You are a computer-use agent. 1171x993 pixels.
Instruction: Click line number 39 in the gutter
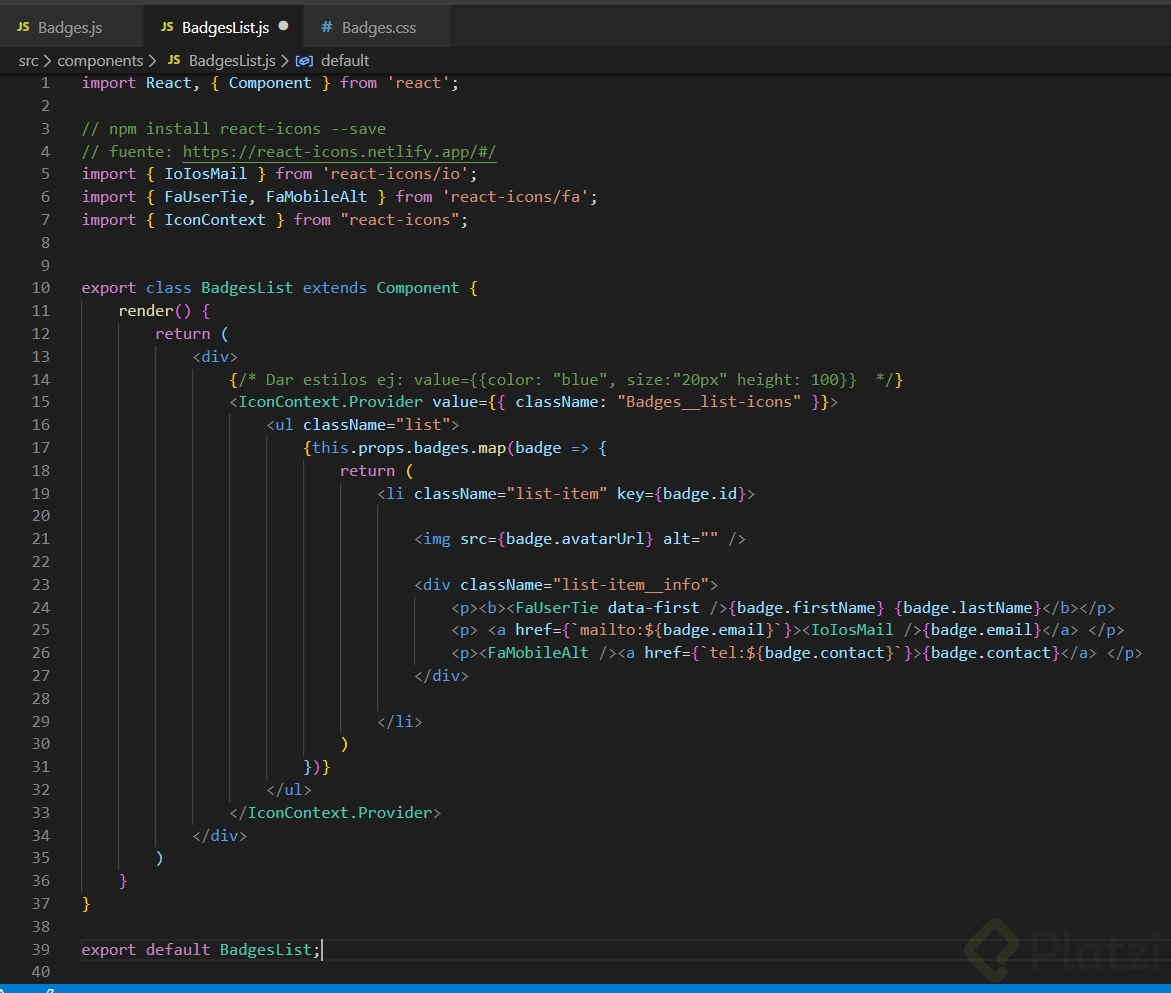point(41,950)
